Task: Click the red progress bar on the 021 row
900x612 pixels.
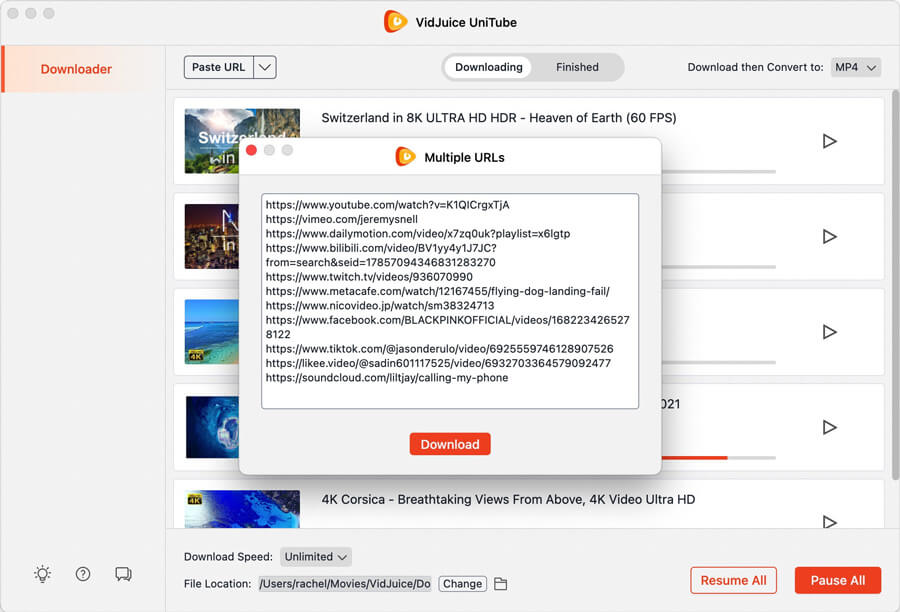Action: (695, 458)
